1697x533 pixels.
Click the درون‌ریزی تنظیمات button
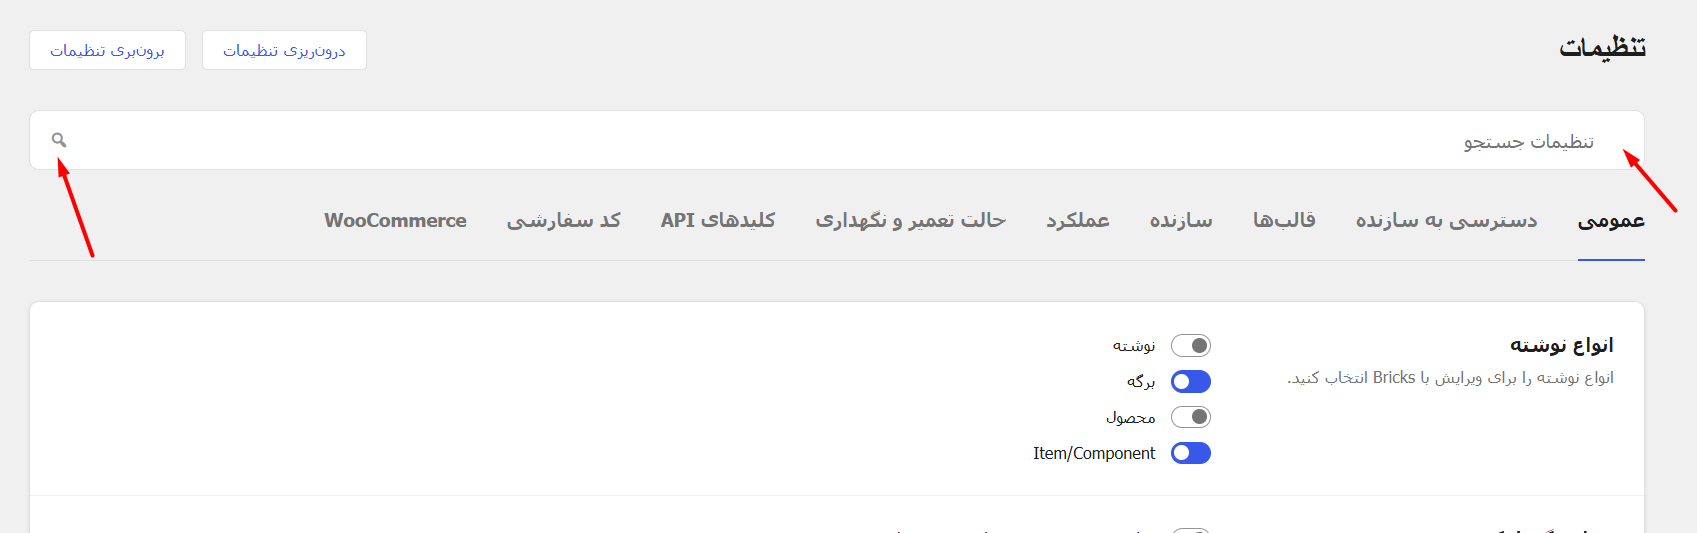(284, 50)
